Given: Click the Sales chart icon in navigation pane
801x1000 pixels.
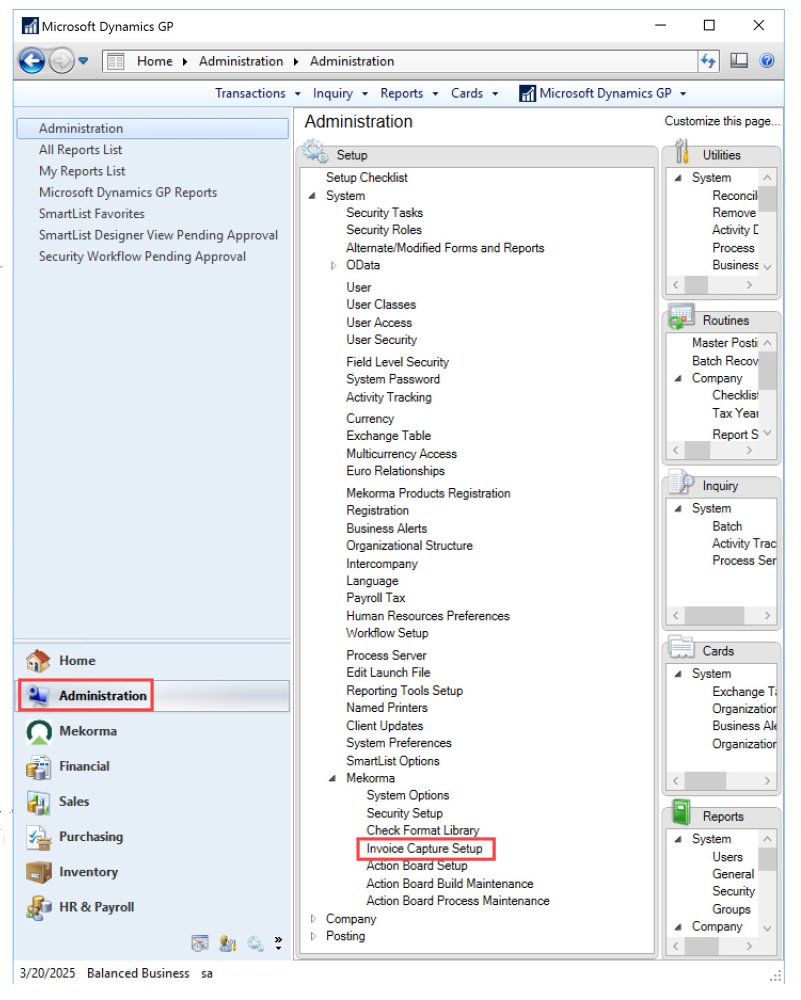Looking at the screenshot, I should 38,802.
